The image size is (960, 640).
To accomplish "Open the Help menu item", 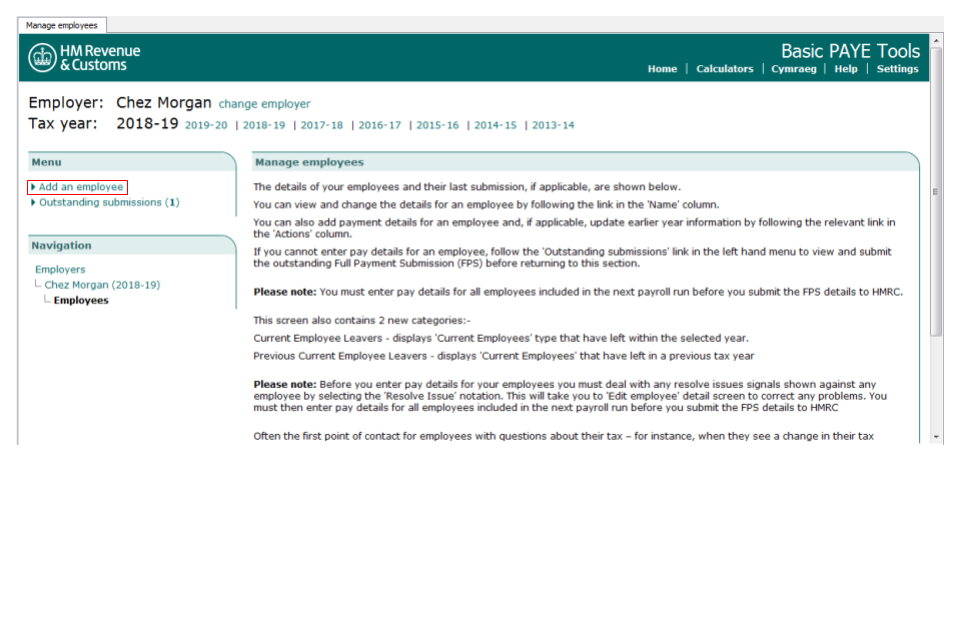I will (x=846, y=69).
